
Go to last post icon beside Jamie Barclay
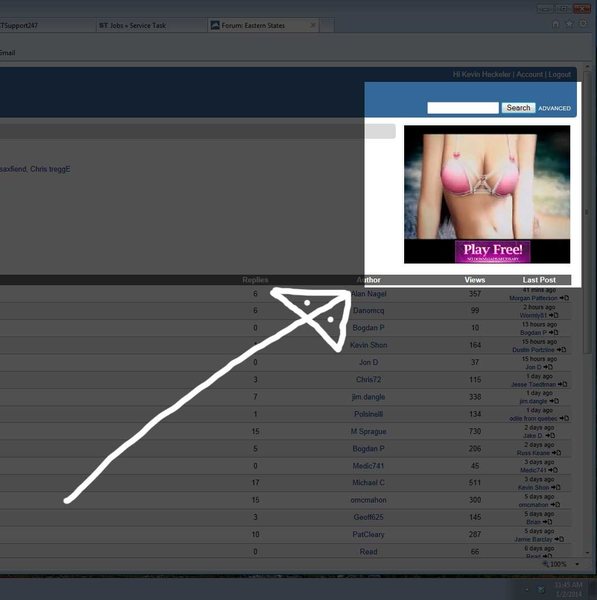coord(559,539)
